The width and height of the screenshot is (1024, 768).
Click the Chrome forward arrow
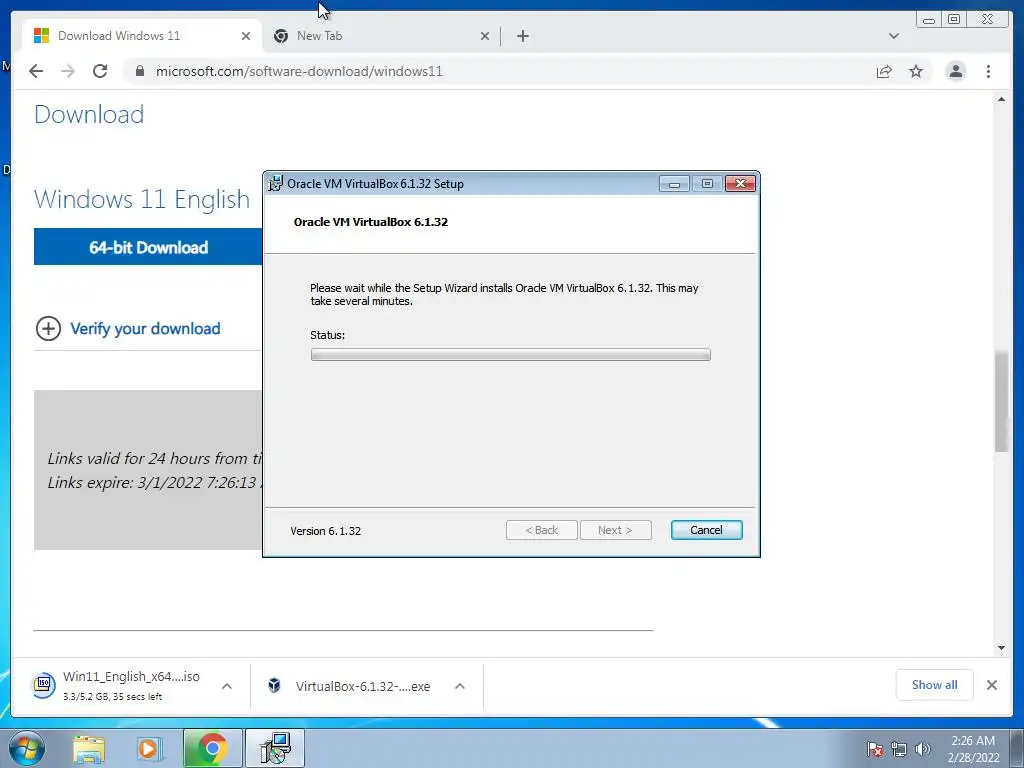(68, 71)
